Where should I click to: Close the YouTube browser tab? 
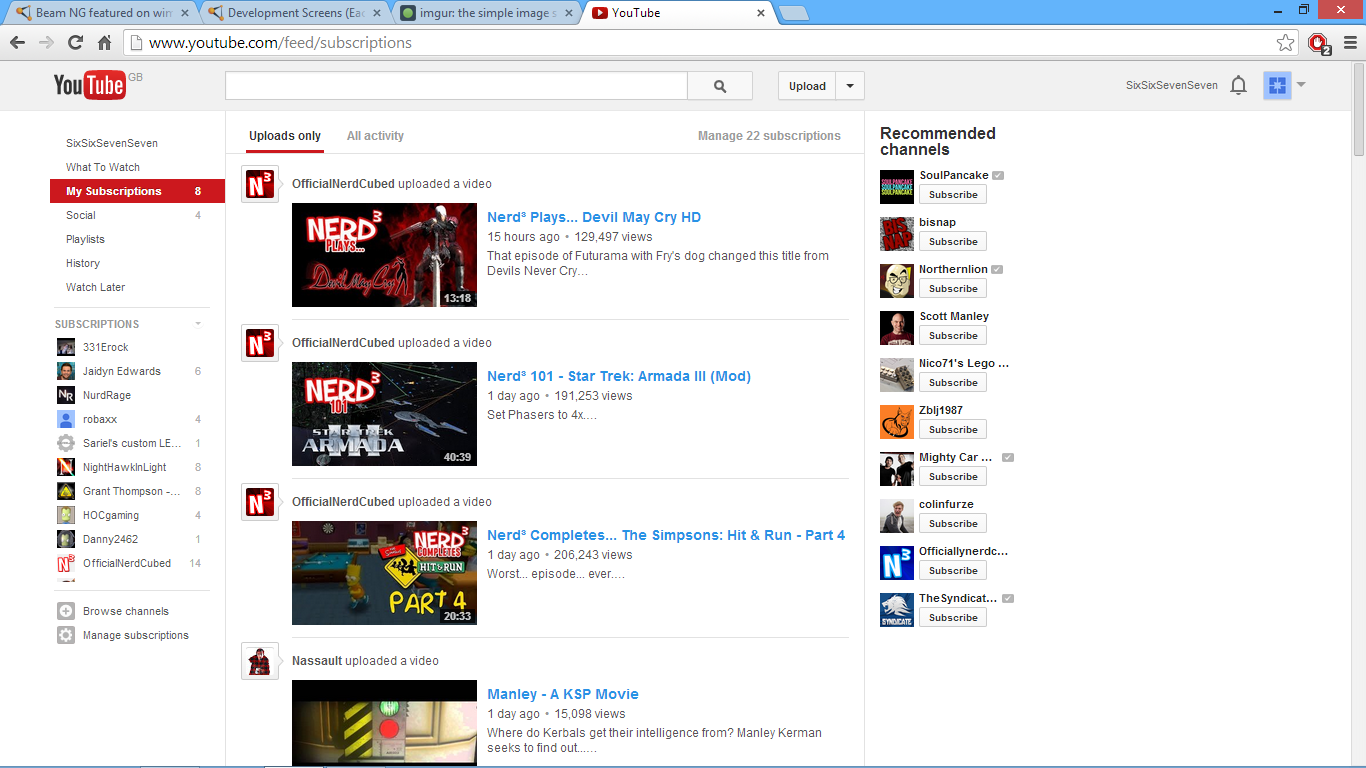pyautogui.click(x=761, y=13)
